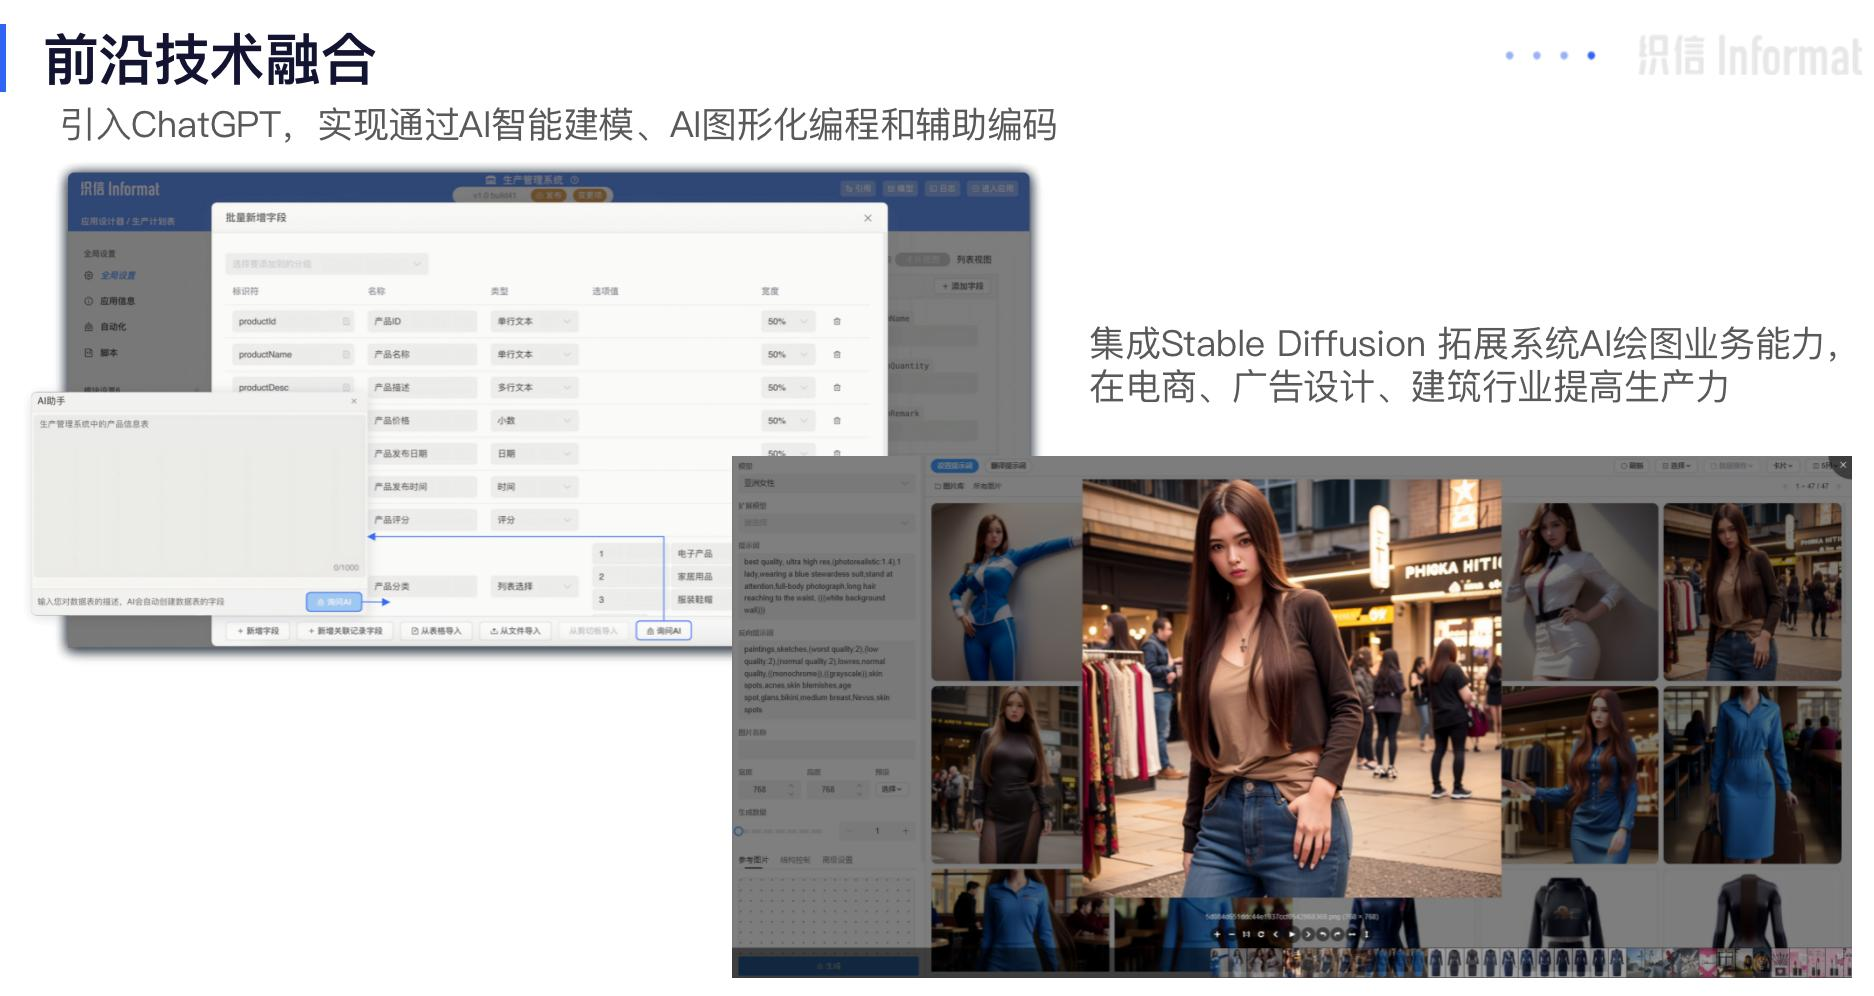The width and height of the screenshot is (1874, 996).
Task: Click 询问AI button in AI助手 panel
Action: pyautogui.click(x=333, y=602)
